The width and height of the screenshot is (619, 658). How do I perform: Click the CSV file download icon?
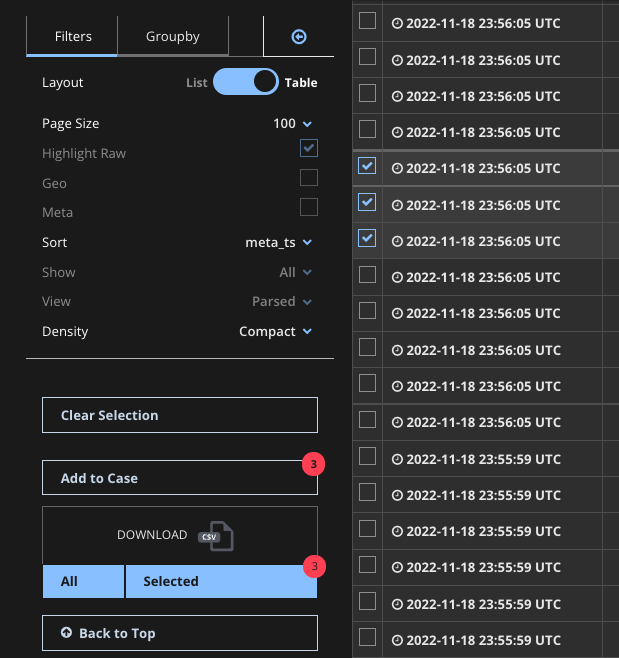[216, 536]
